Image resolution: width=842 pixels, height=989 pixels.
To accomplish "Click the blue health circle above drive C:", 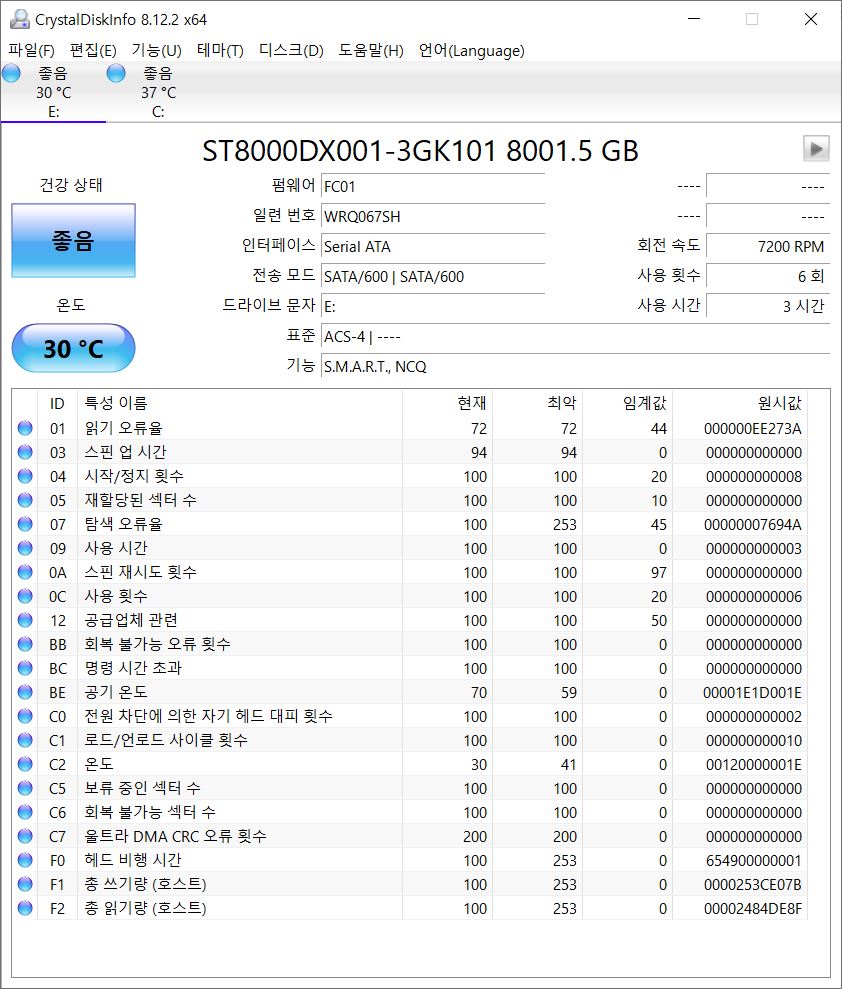I will click(115, 72).
